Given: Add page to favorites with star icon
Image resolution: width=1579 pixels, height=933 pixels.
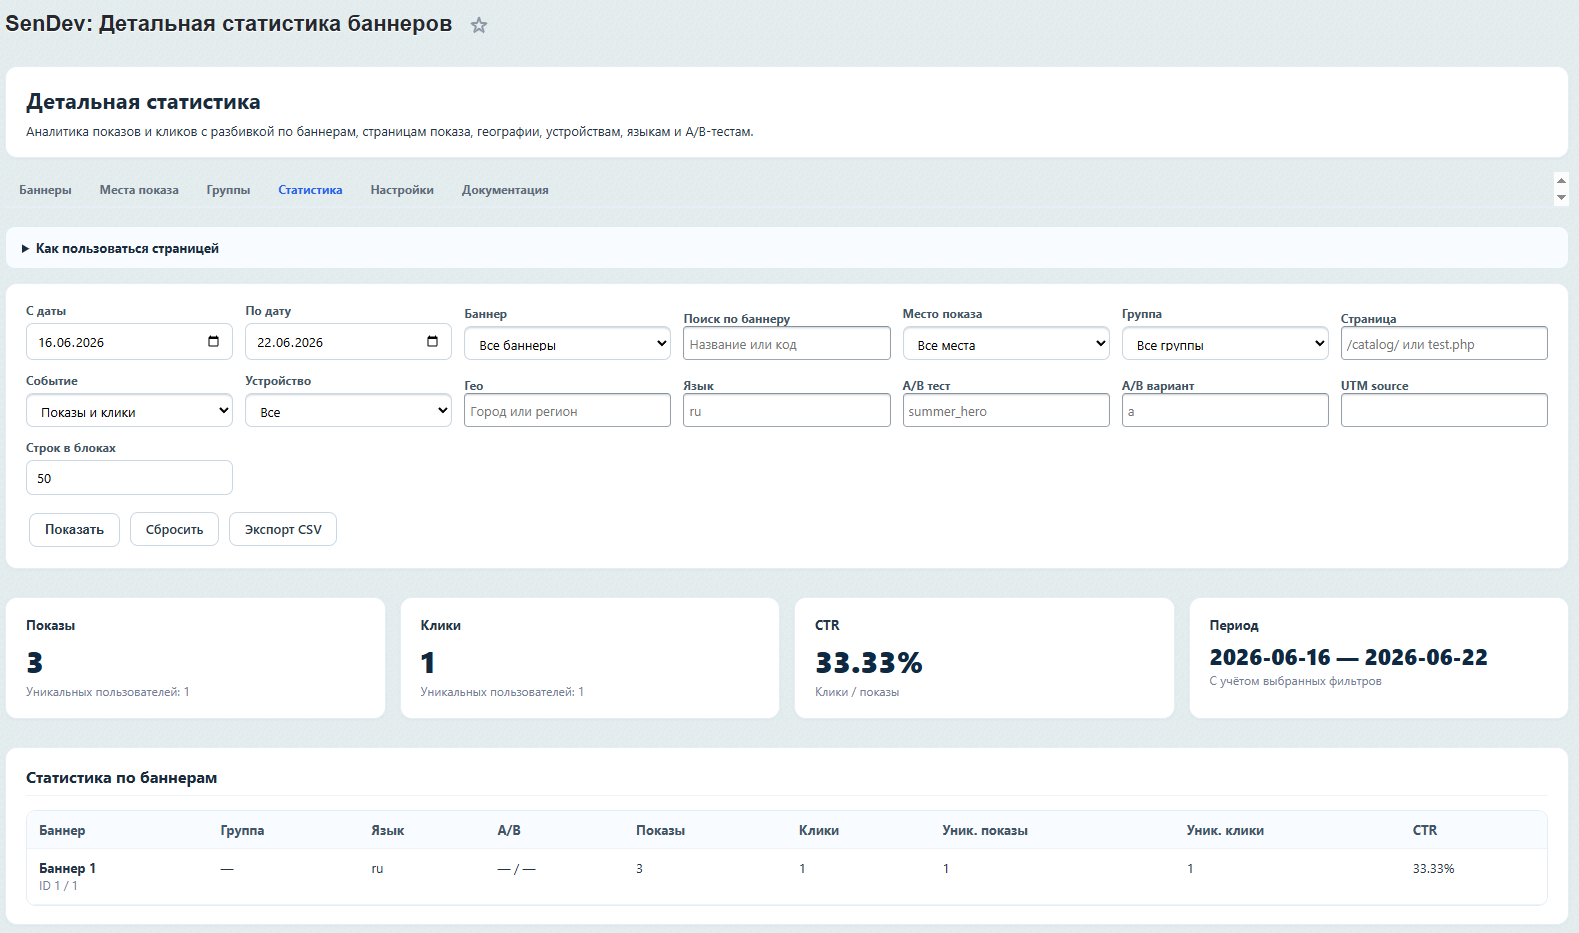Looking at the screenshot, I should tap(479, 25).
